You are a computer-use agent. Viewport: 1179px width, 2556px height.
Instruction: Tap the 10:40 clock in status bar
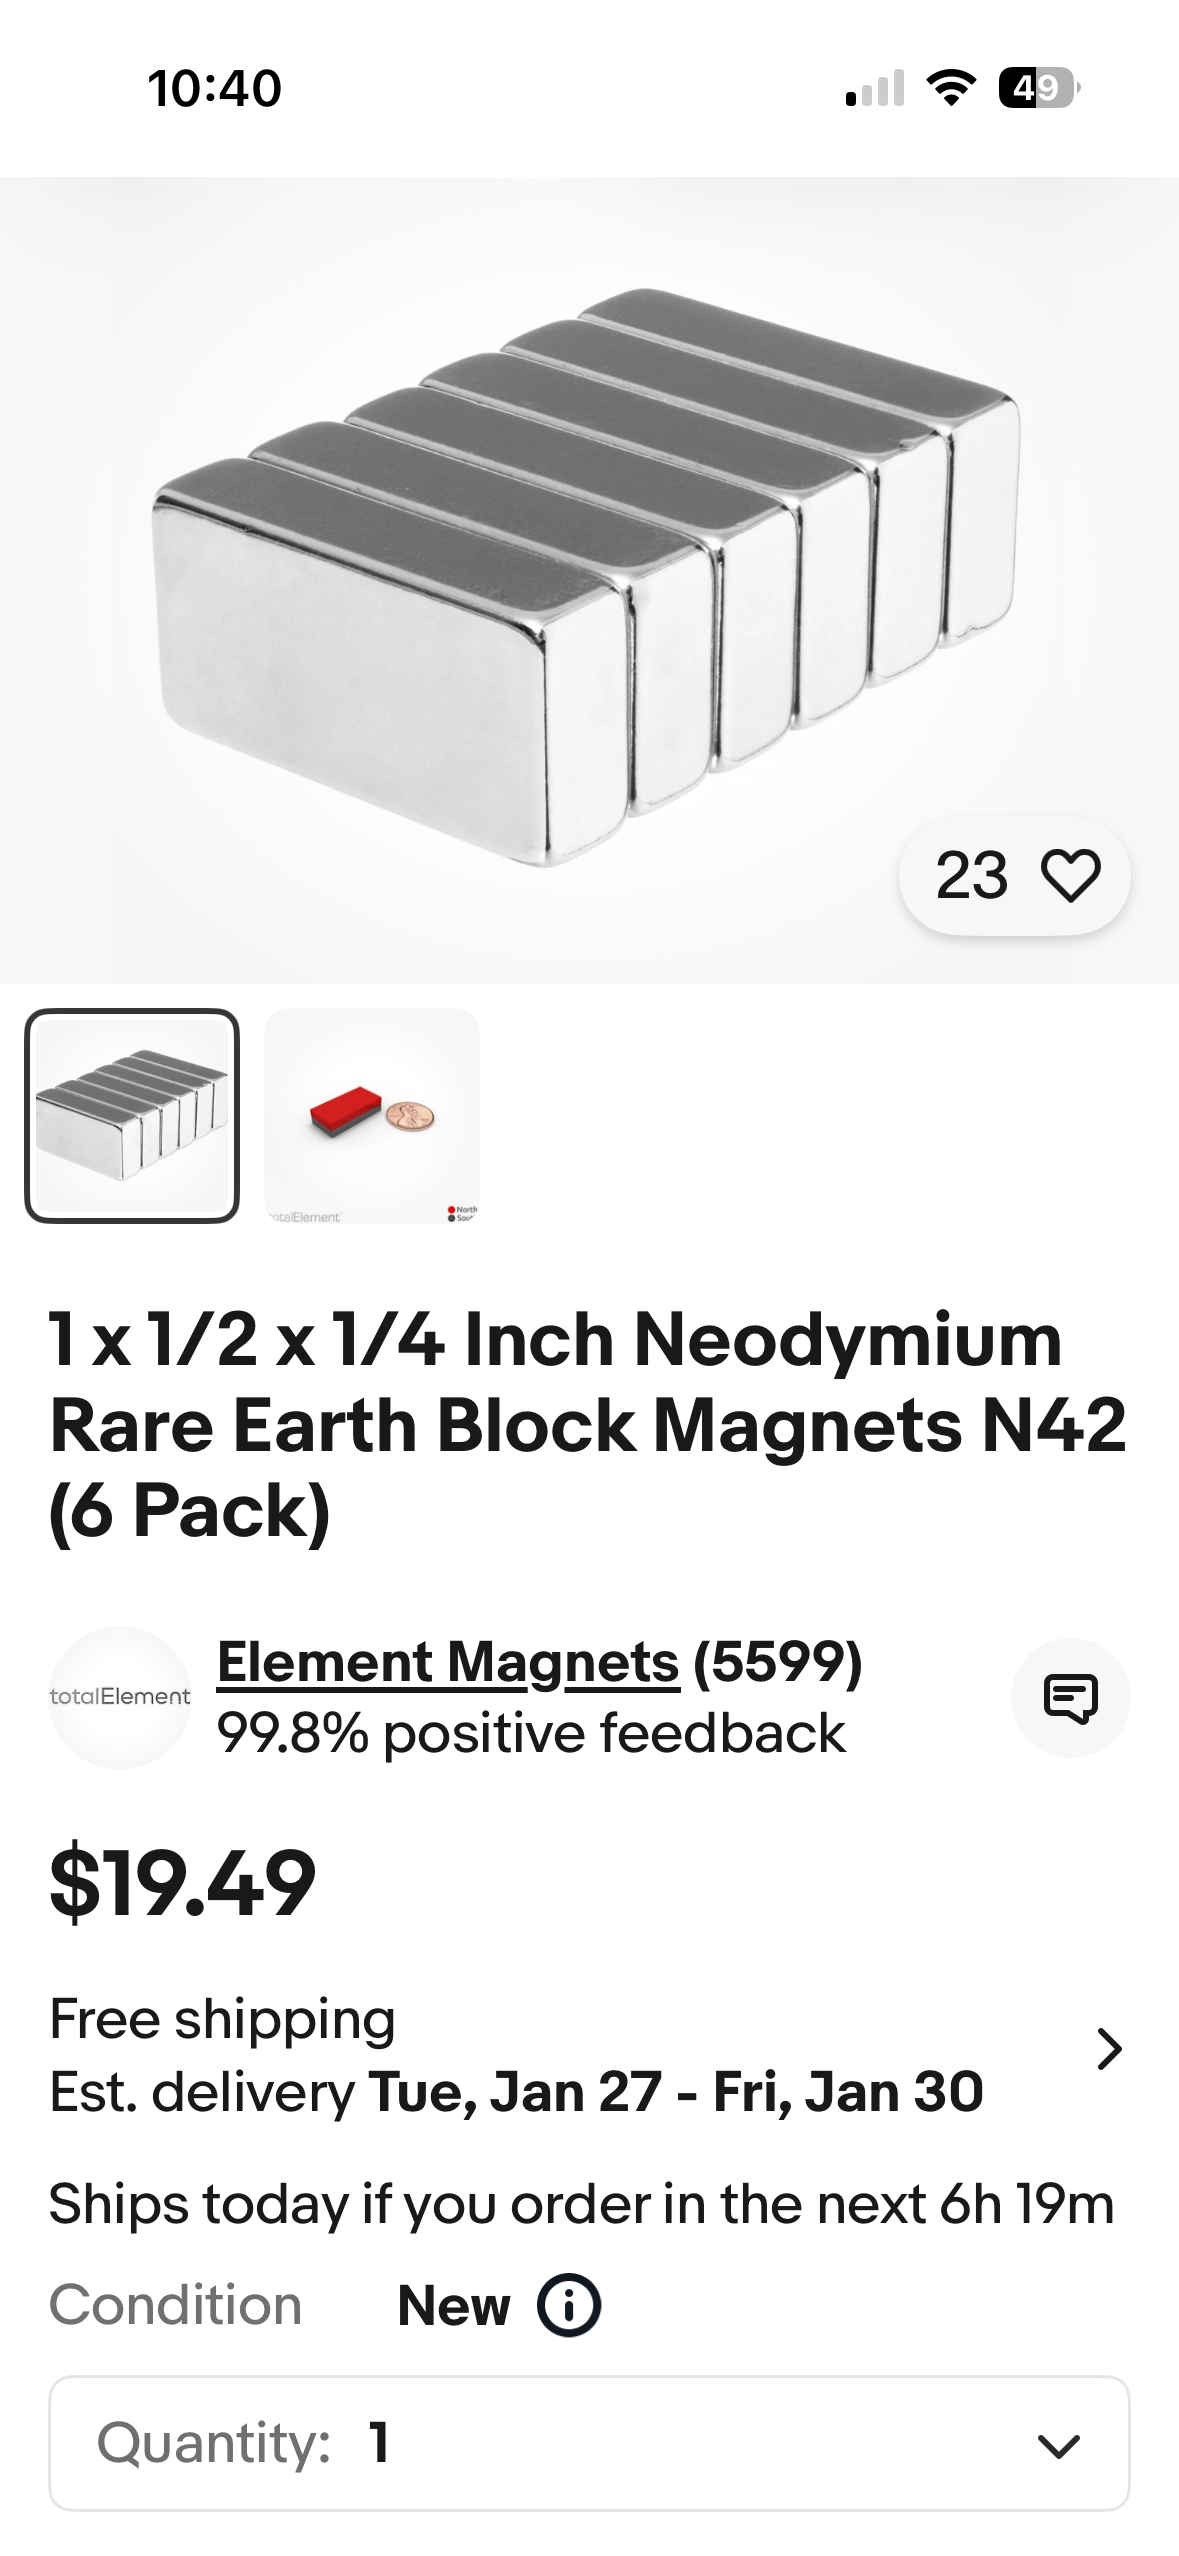tap(215, 88)
